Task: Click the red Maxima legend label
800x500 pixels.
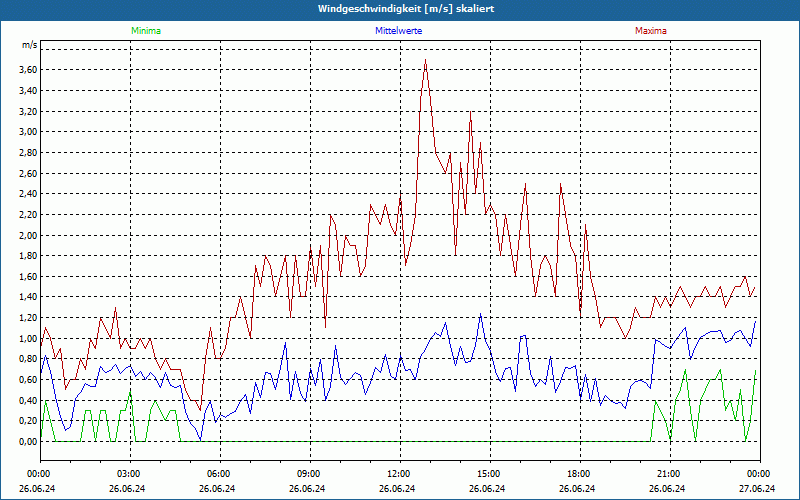Action: (651, 31)
